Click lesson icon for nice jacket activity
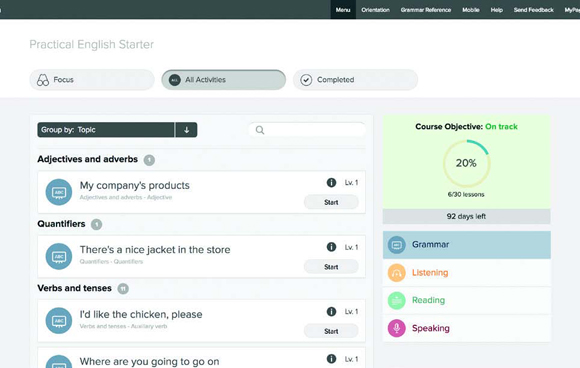 59,256
